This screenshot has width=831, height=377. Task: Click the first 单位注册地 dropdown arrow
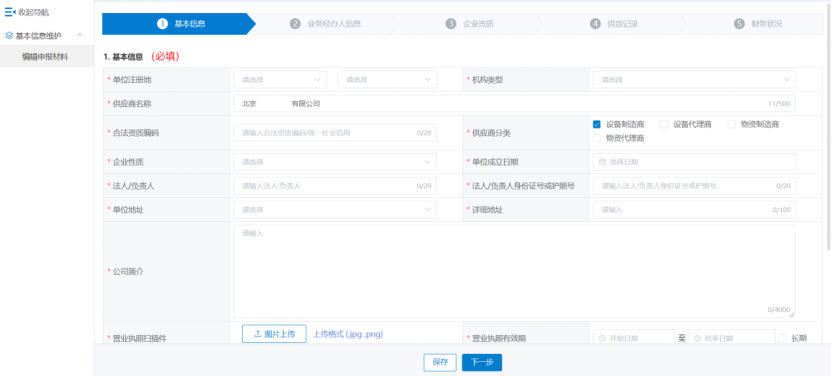[317, 80]
